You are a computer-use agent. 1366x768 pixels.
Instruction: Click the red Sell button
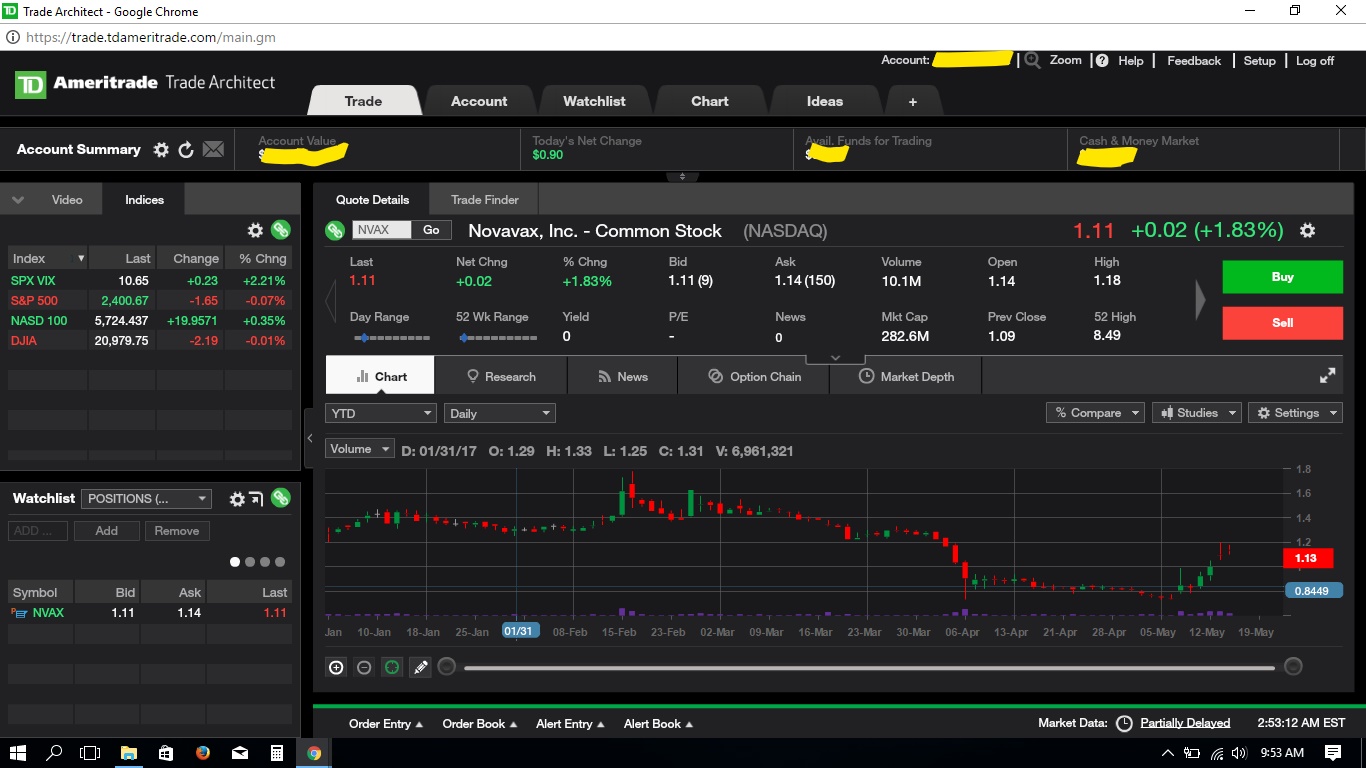tap(1282, 323)
